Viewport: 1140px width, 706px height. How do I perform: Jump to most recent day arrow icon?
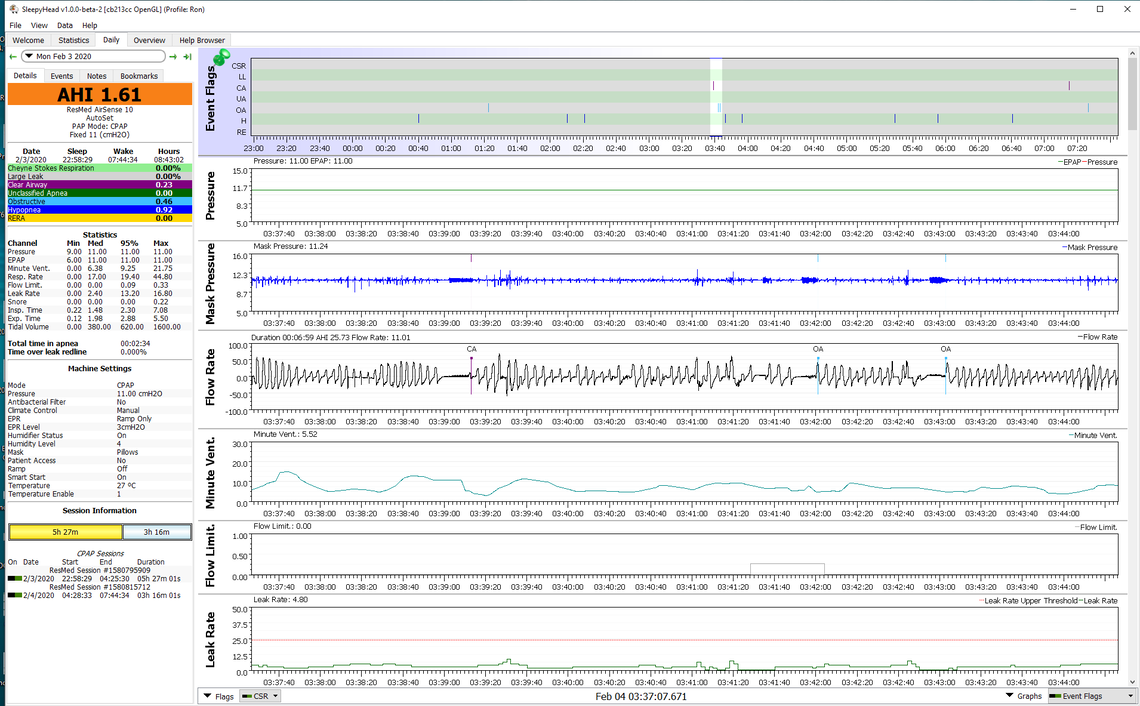[x=187, y=56]
